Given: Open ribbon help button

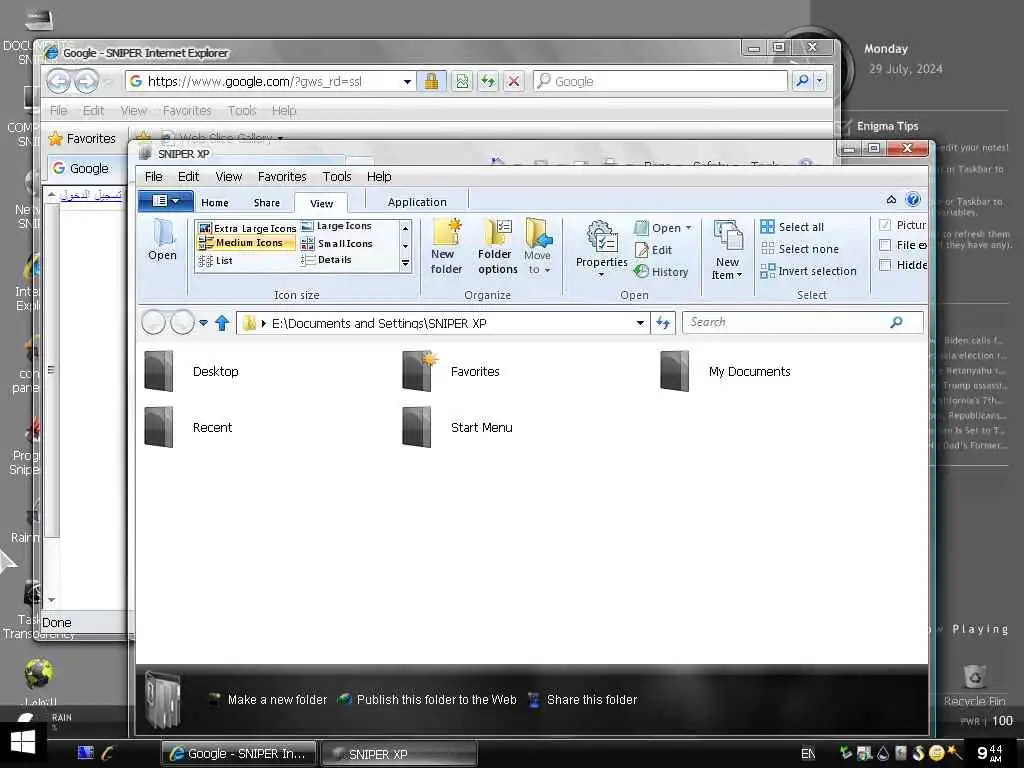Looking at the screenshot, I should point(913,200).
